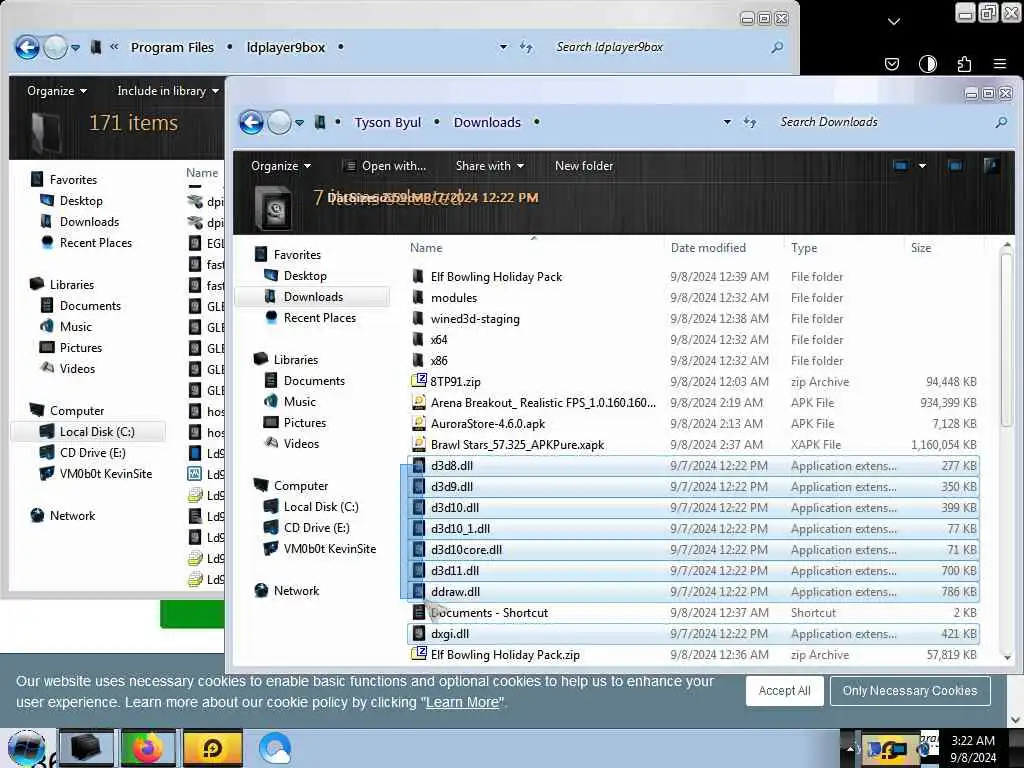The width and height of the screenshot is (1024, 768).
Task: Sort by the Type column header
Action: (x=804, y=248)
